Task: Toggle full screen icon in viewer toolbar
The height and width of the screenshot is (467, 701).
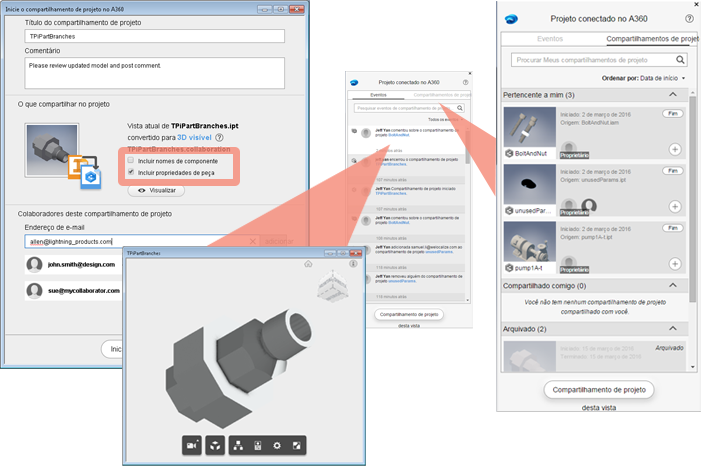Action: point(296,446)
